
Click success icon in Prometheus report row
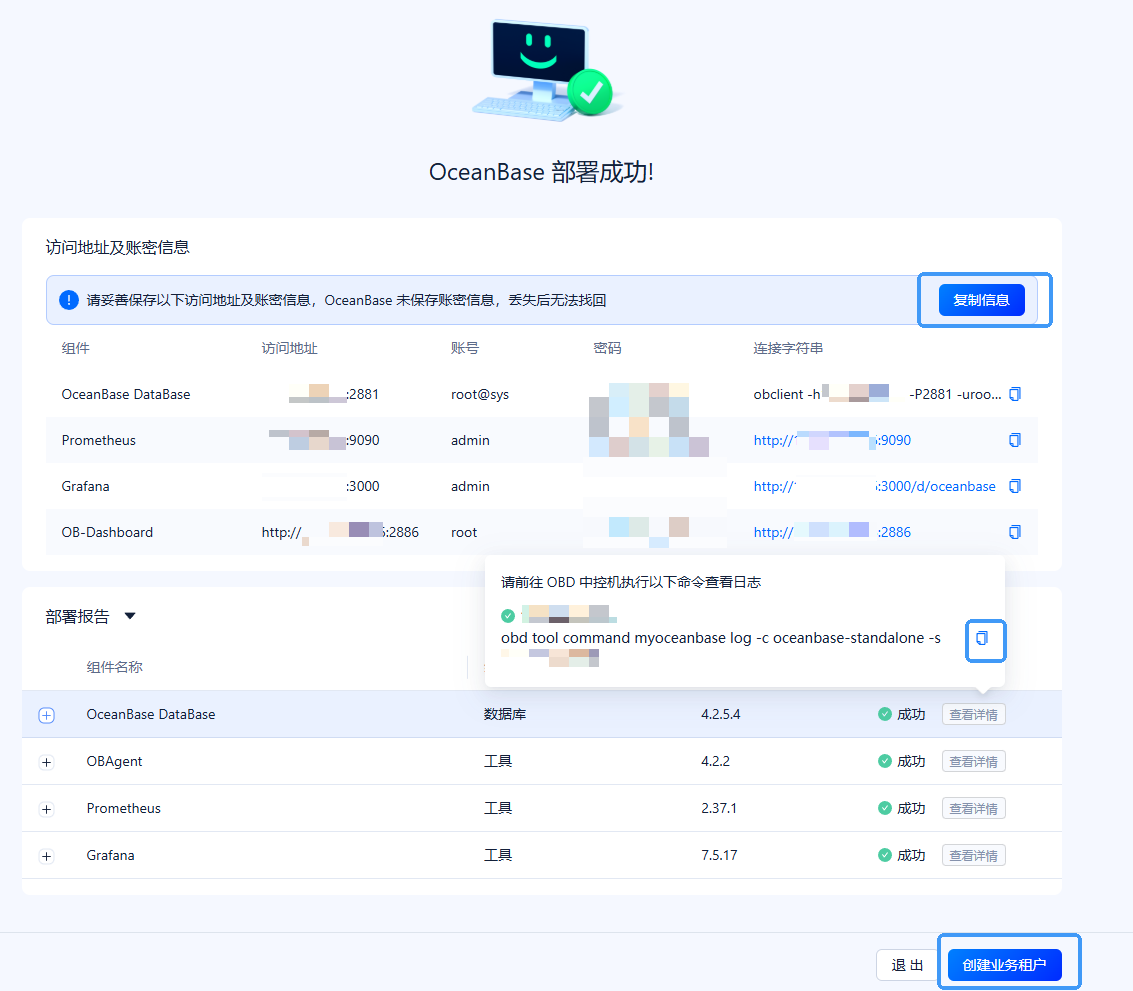[x=884, y=808]
